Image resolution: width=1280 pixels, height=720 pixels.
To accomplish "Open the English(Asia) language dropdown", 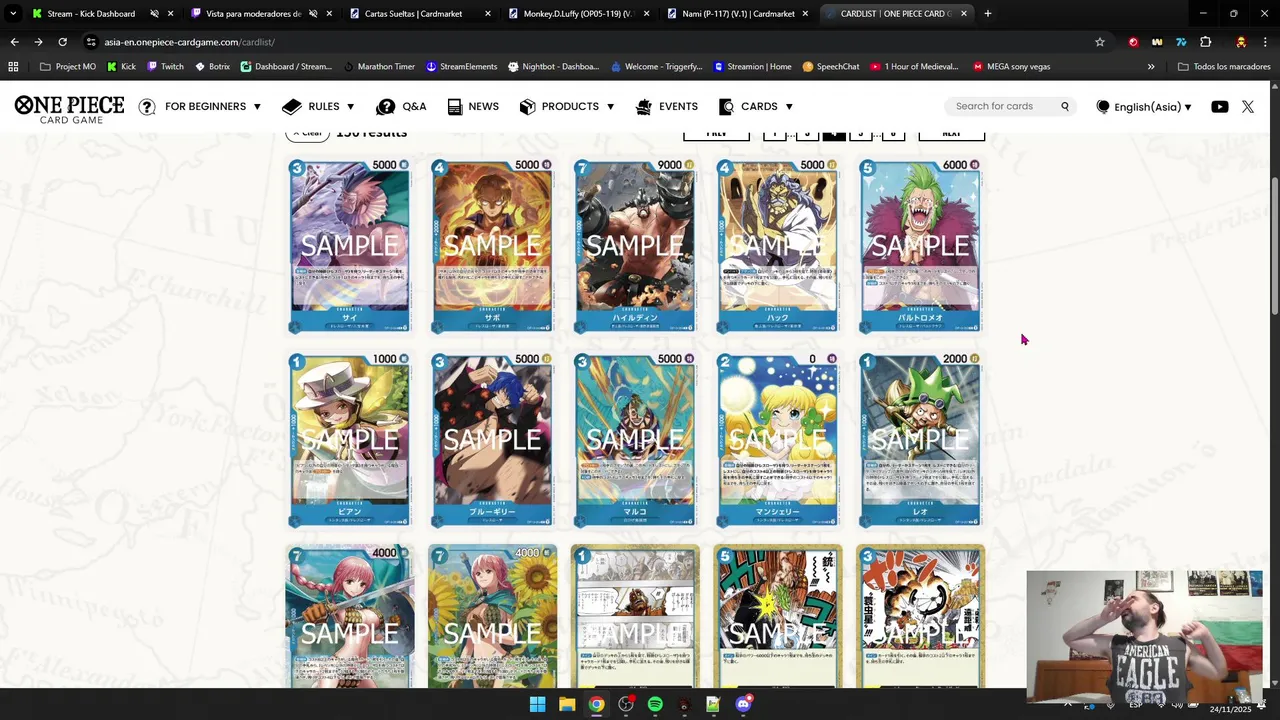I will tap(1144, 107).
